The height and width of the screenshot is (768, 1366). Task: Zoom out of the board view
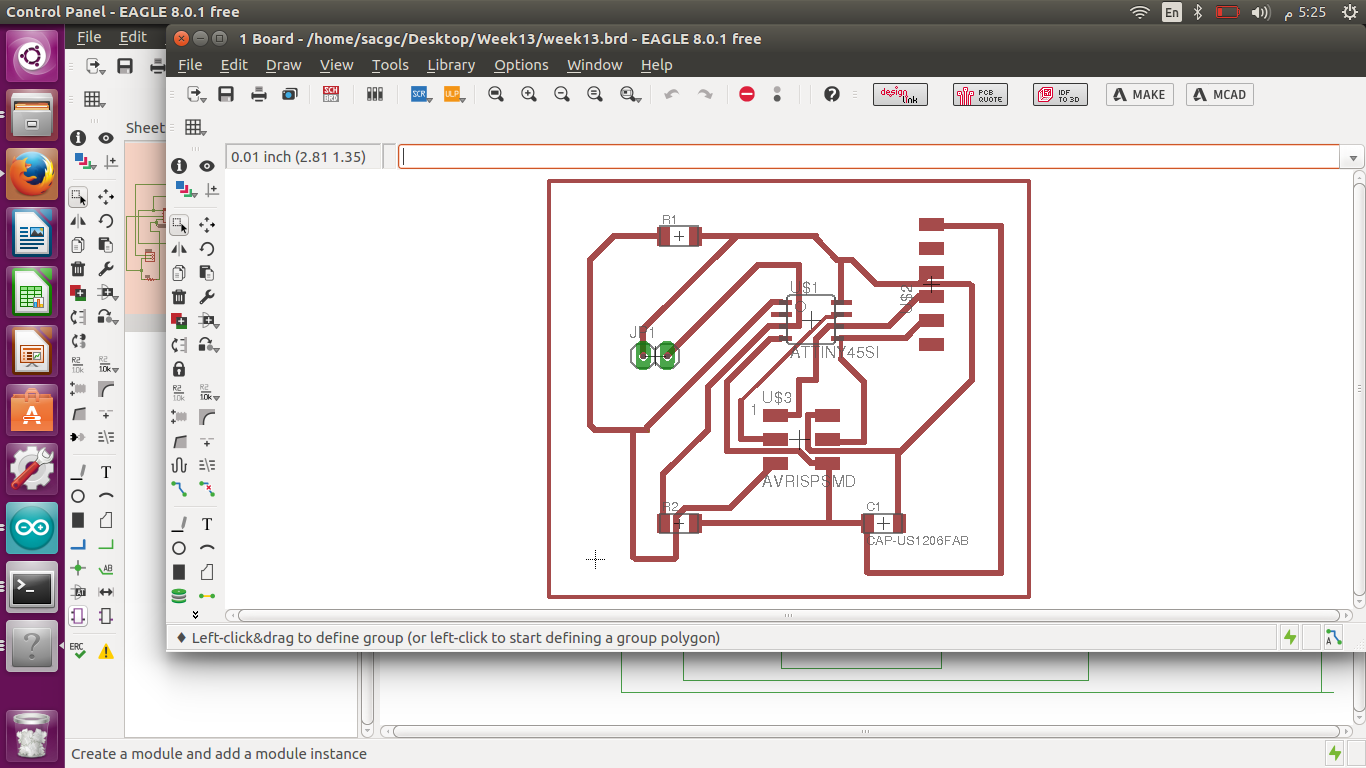tap(562, 94)
